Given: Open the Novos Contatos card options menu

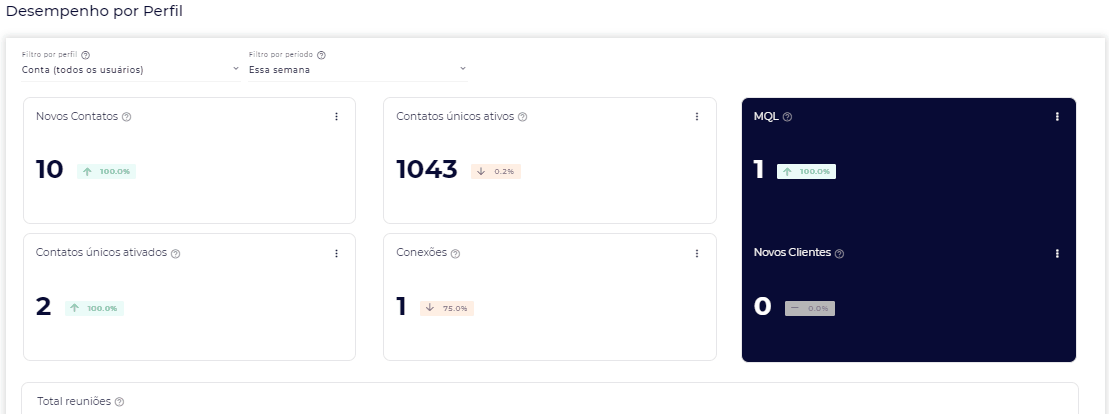Looking at the screenshot, I should pyautogui.click(x=336, y=117).
